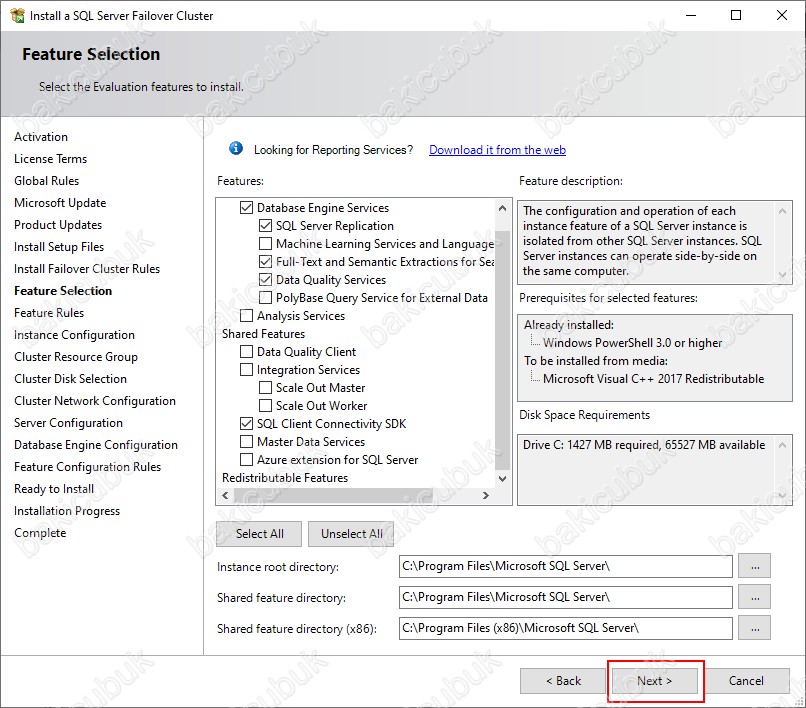Uncheck Data Quality Services
Viewport: 806px width, 708px height.
tap(265, 280)
